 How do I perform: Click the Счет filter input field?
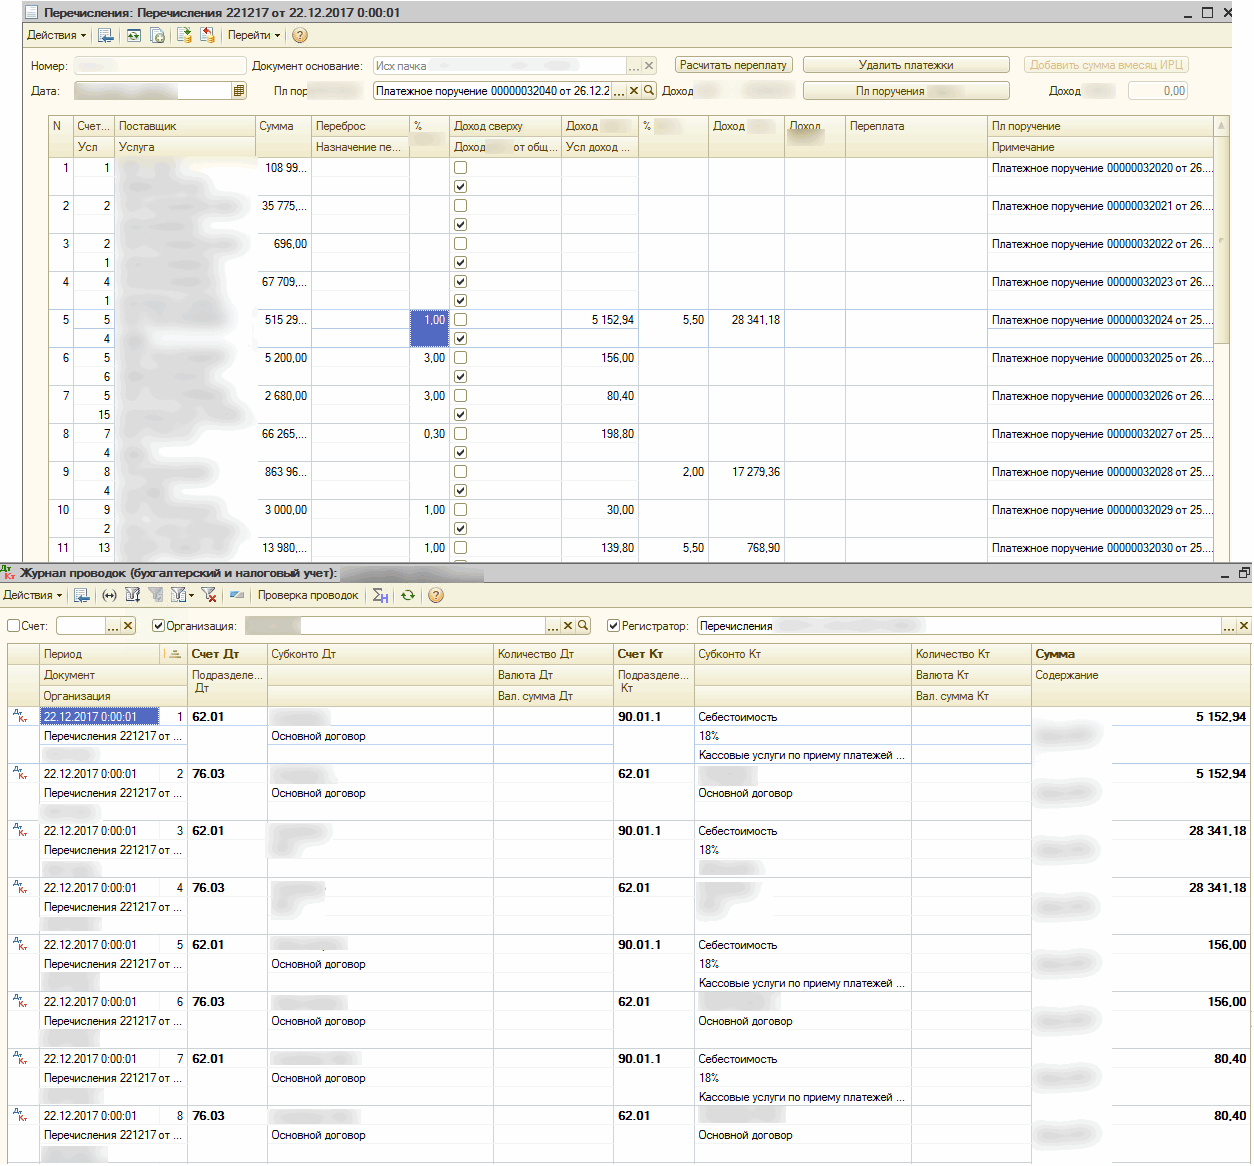click(x=80, y=626)
